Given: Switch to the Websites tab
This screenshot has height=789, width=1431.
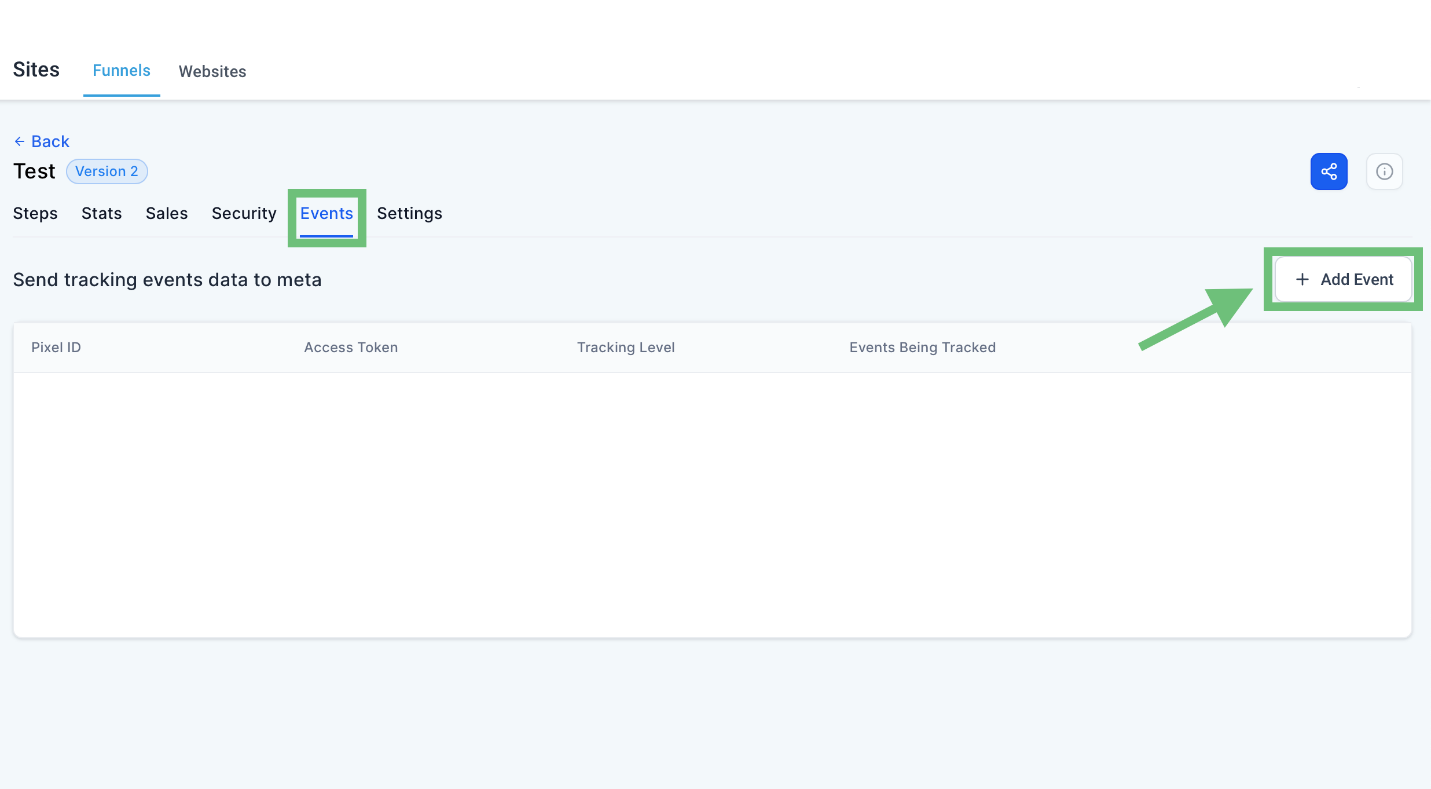Looking at the screenshot, I should (212, 71).
